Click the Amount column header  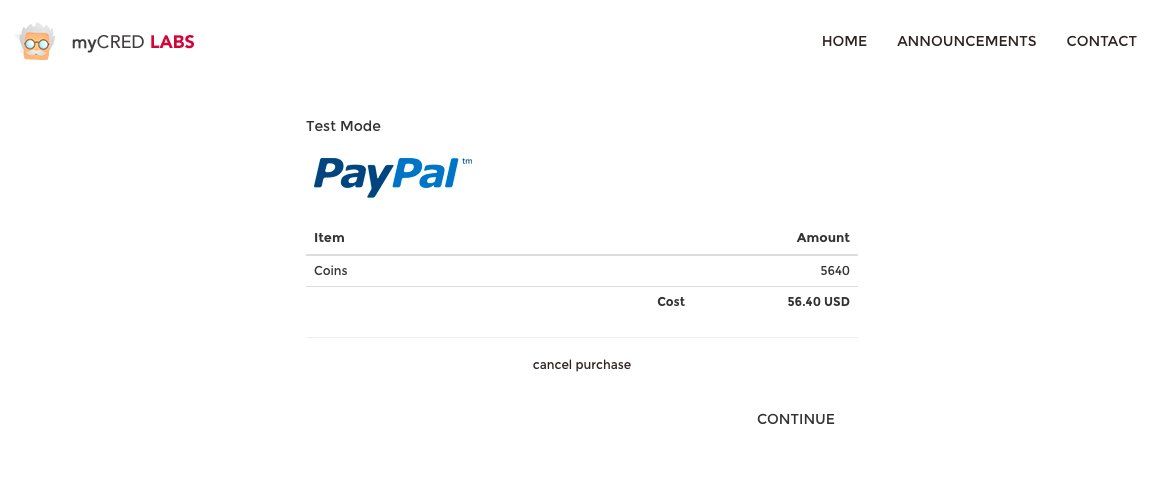click(x=822, y=238)
